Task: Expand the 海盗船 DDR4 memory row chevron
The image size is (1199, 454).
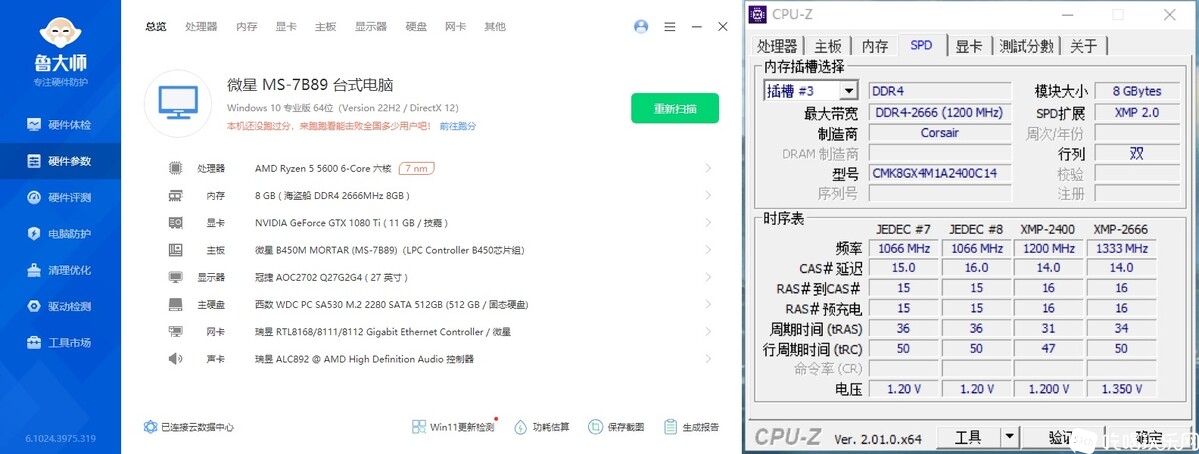Action: (708, 196)
